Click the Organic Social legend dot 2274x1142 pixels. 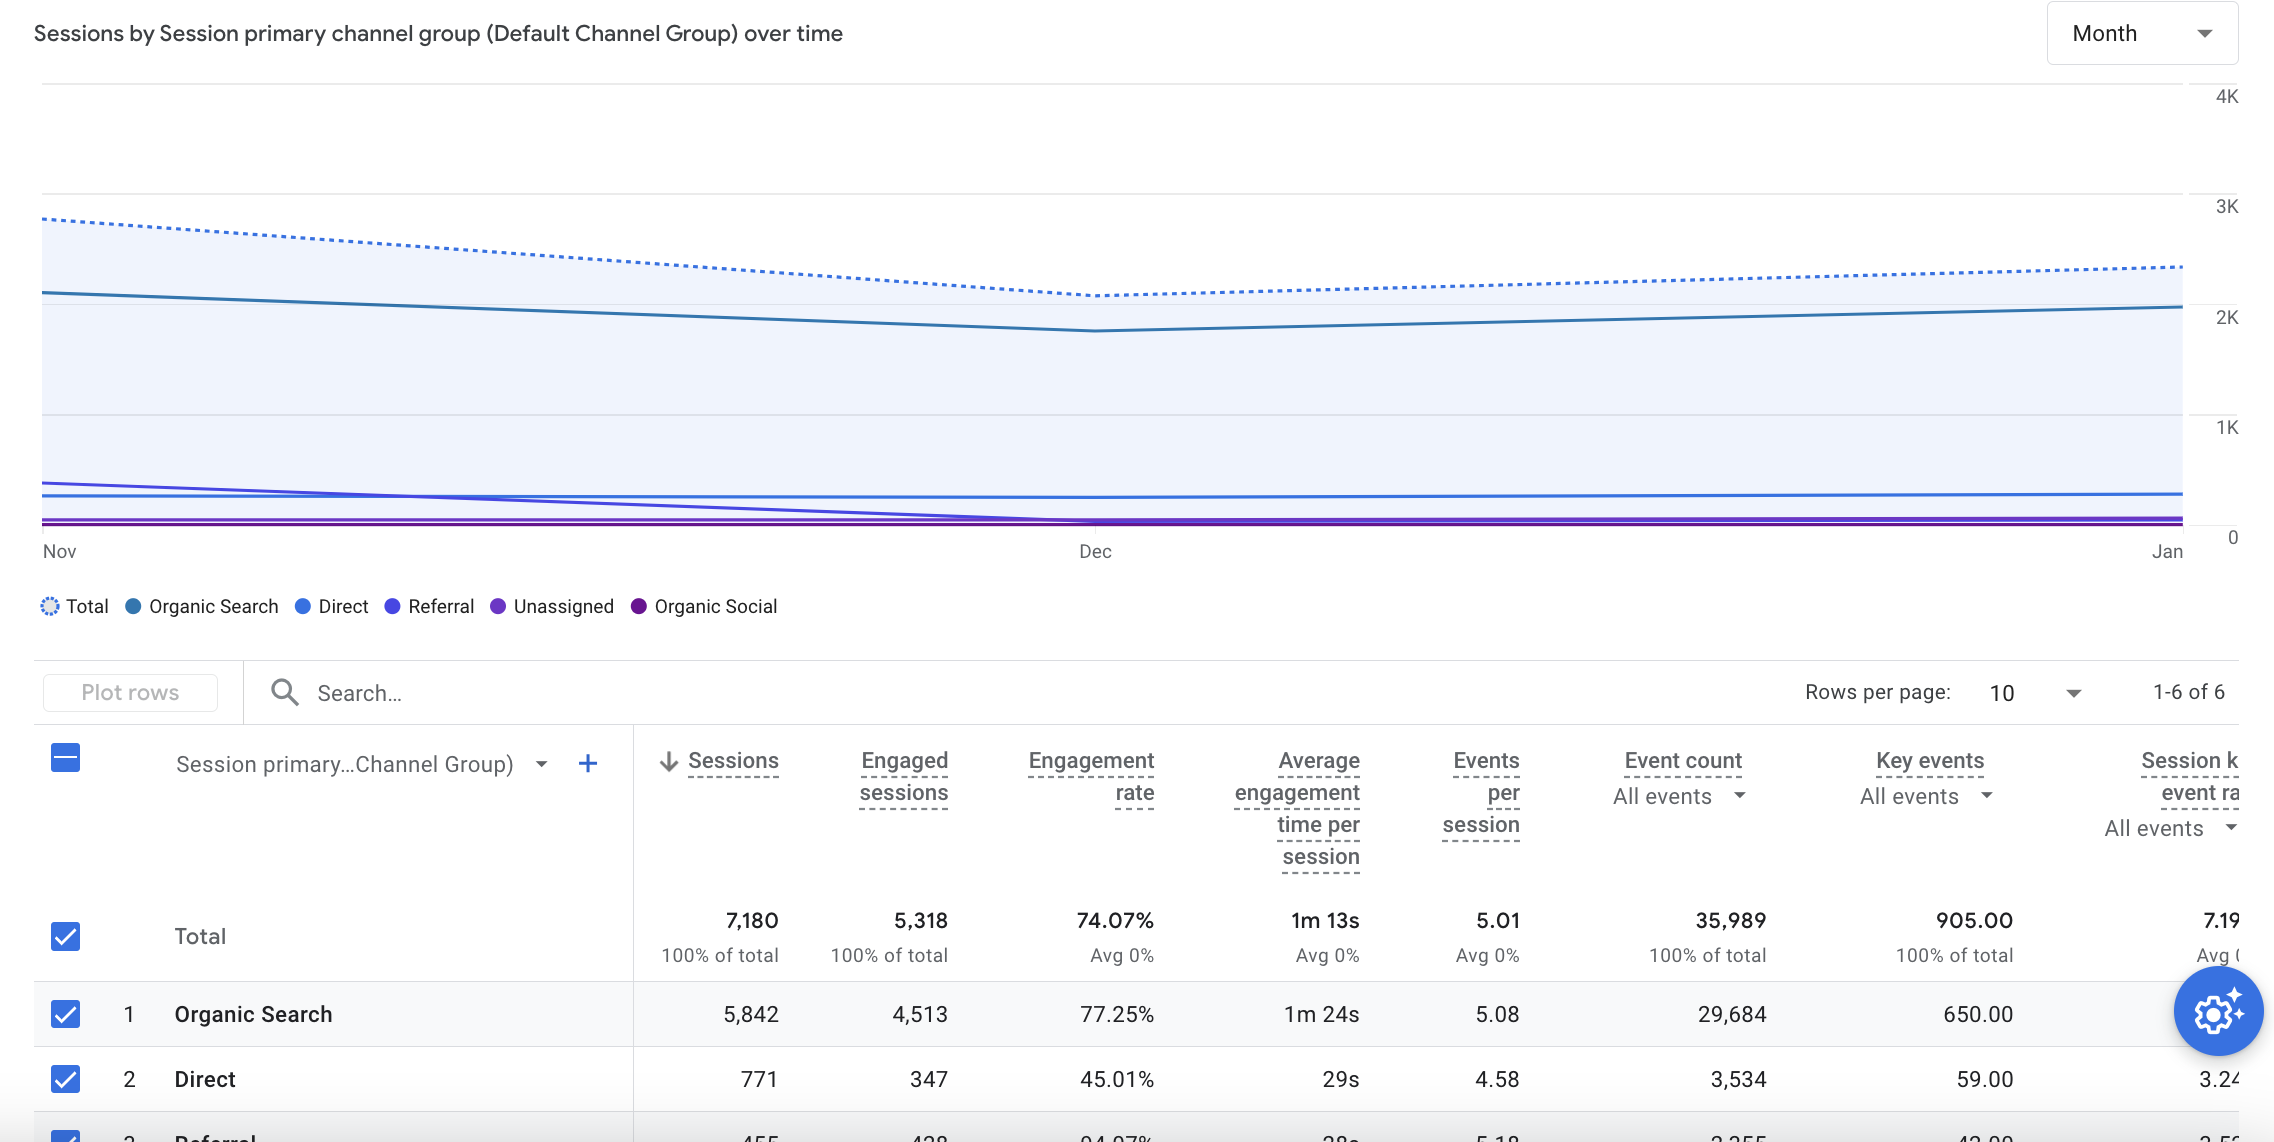coord(639,607)
